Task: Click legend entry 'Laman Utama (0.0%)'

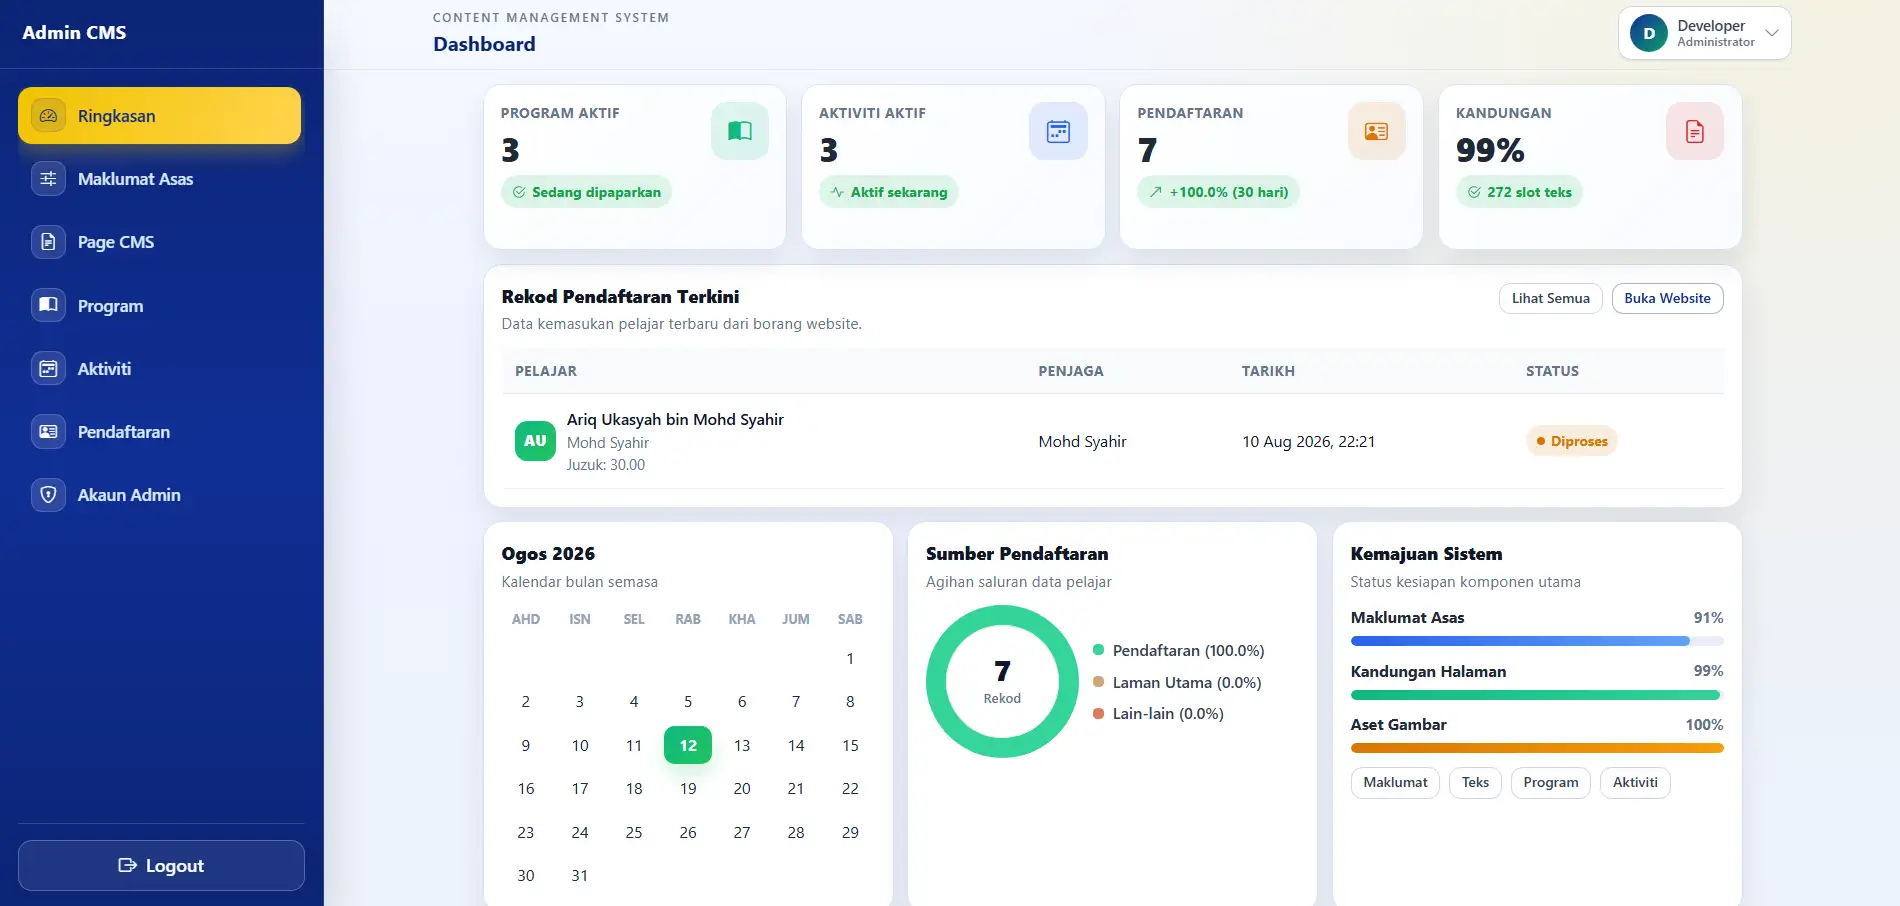Action: [1177, 682]
